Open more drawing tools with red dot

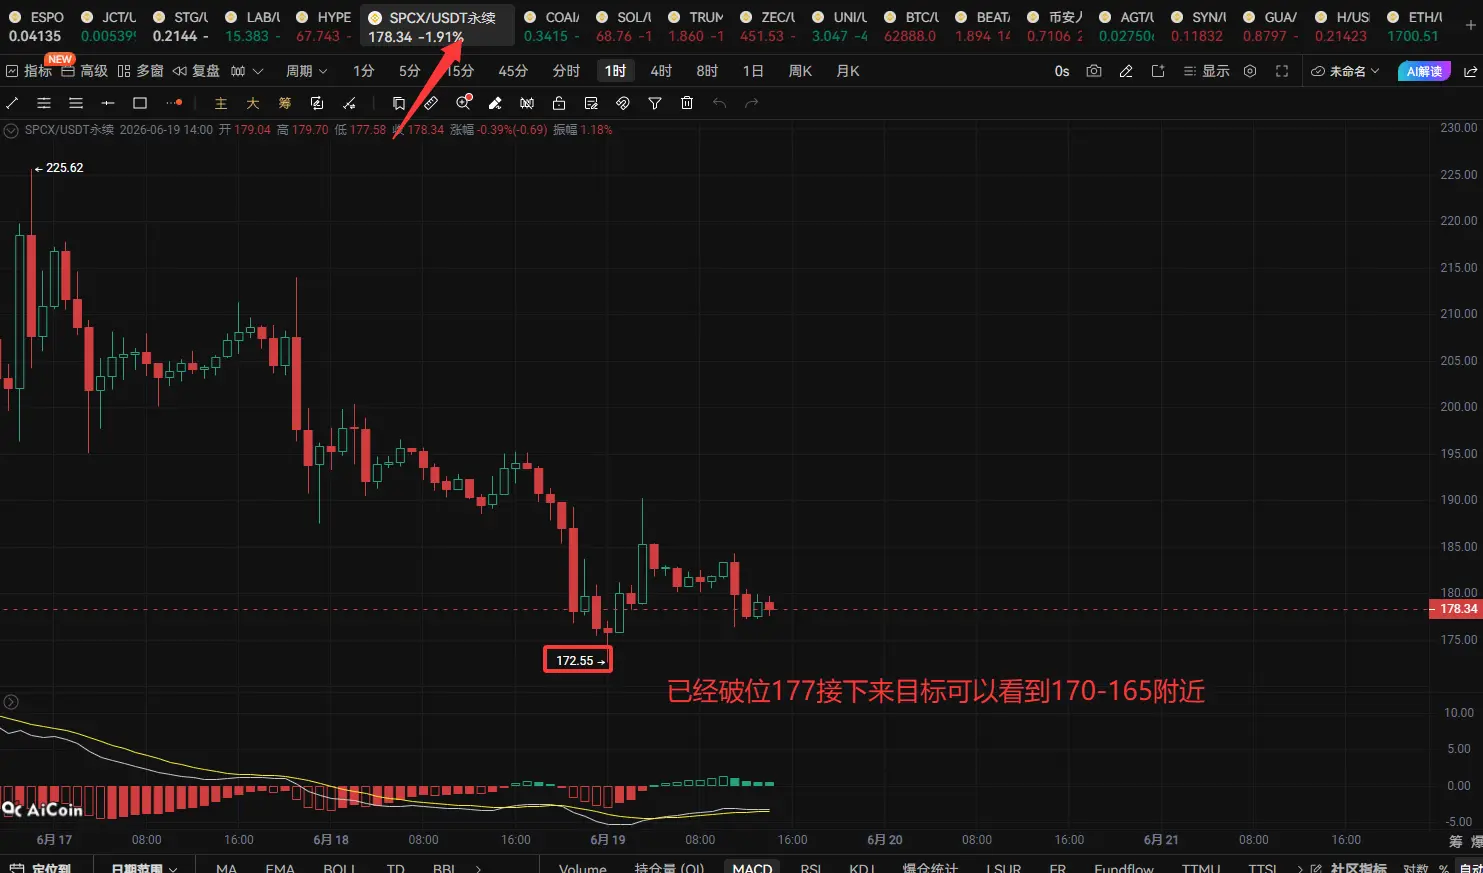point(174,103)
